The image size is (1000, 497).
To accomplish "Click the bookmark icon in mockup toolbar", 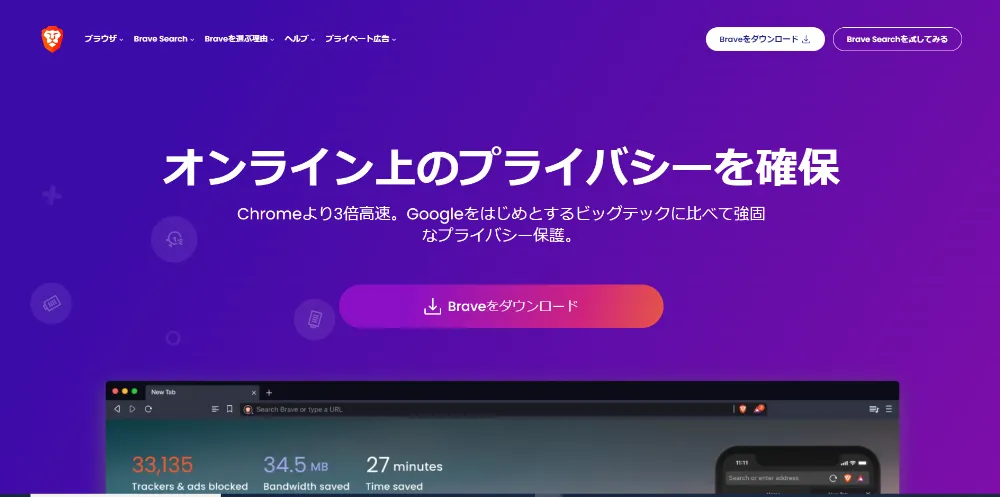I will [x=230, y=409].
